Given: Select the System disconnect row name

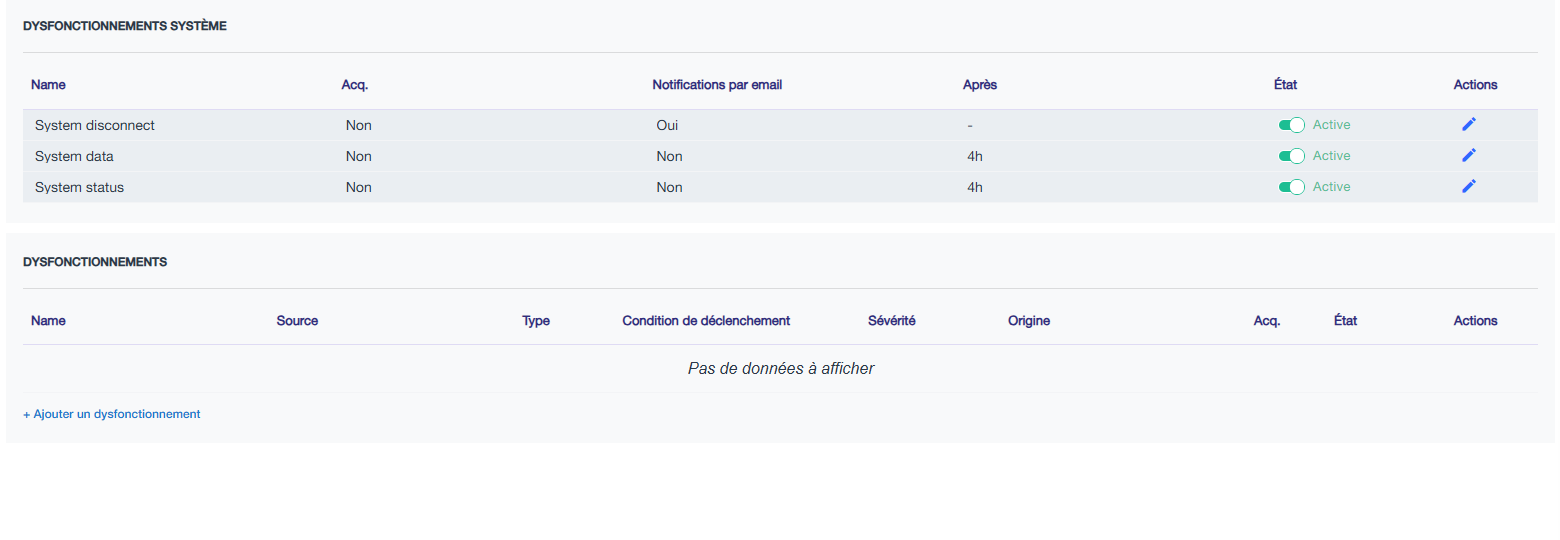Looking at the screenshot, I should (x=95, y=126).
